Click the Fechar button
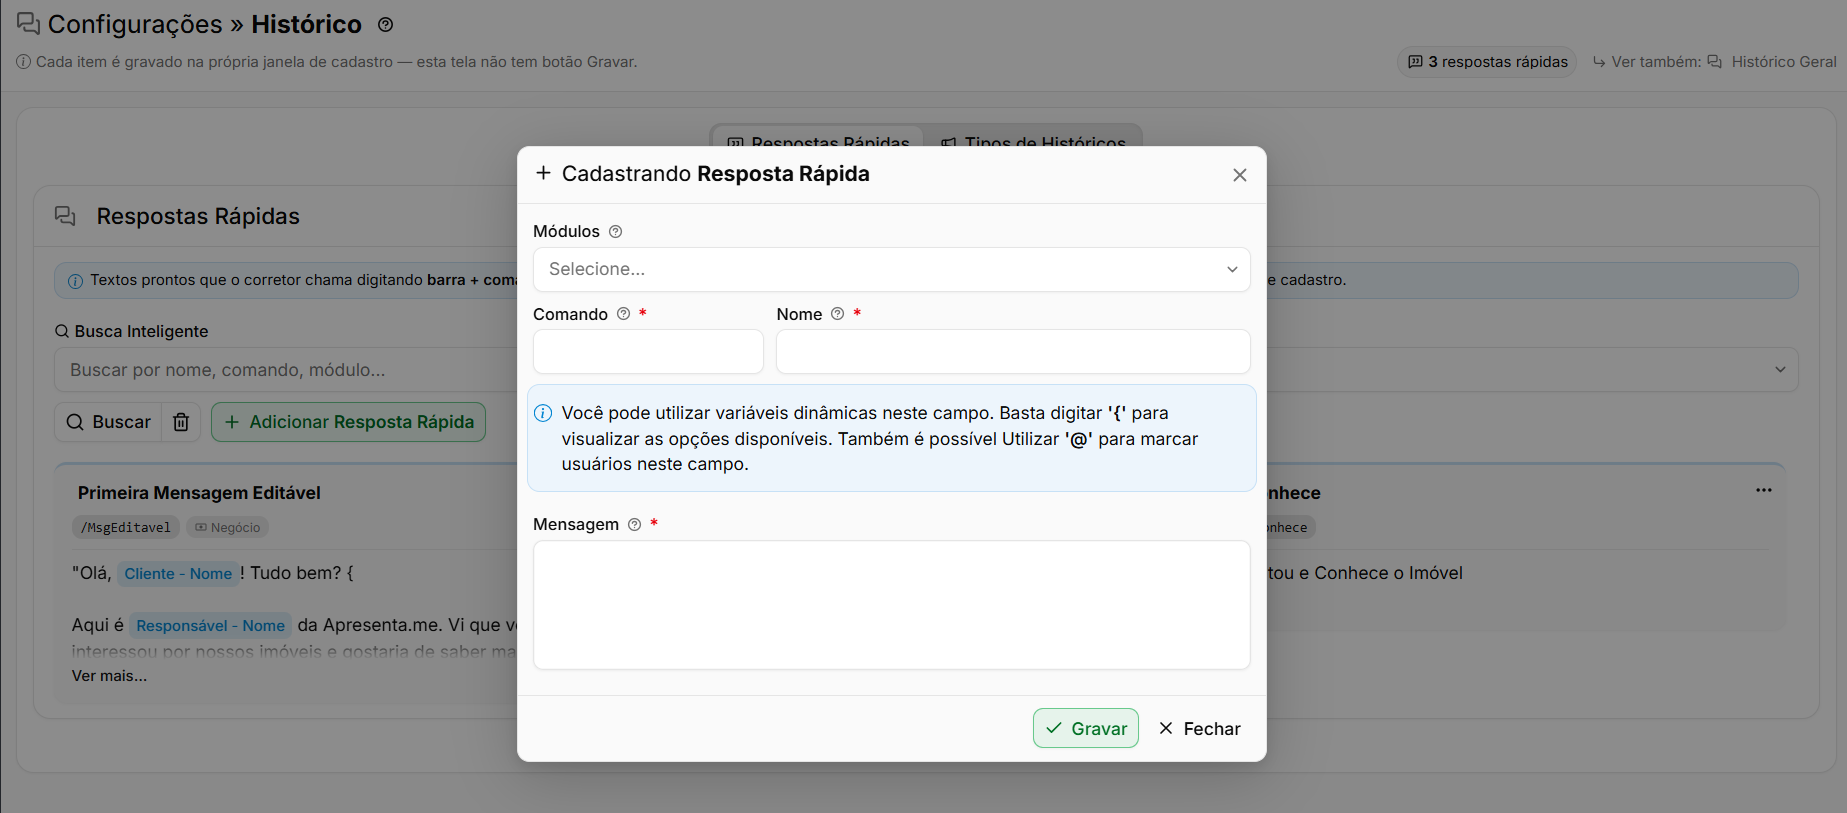The image size is (1847, 813). pyautogui.click(x=1199, y=729)
